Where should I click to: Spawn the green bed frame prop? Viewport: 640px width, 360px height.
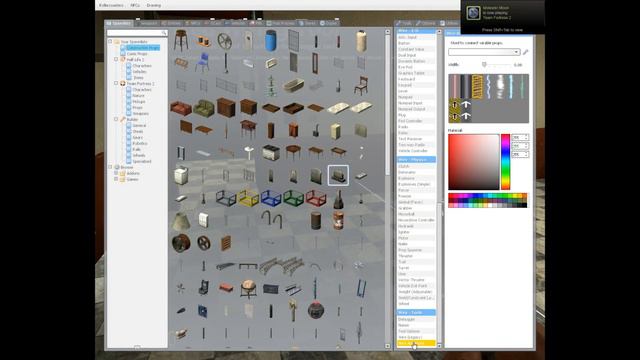pyautogui.click(x=293, y=198)
